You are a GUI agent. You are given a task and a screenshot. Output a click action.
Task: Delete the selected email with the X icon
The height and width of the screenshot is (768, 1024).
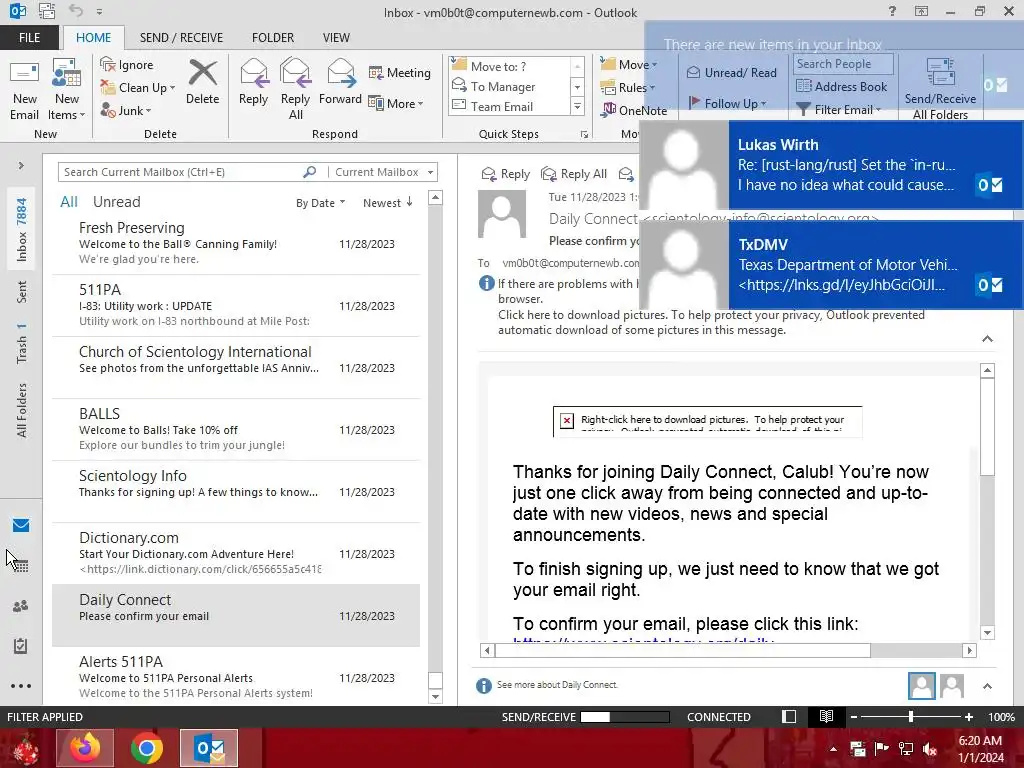click(202, 82)
